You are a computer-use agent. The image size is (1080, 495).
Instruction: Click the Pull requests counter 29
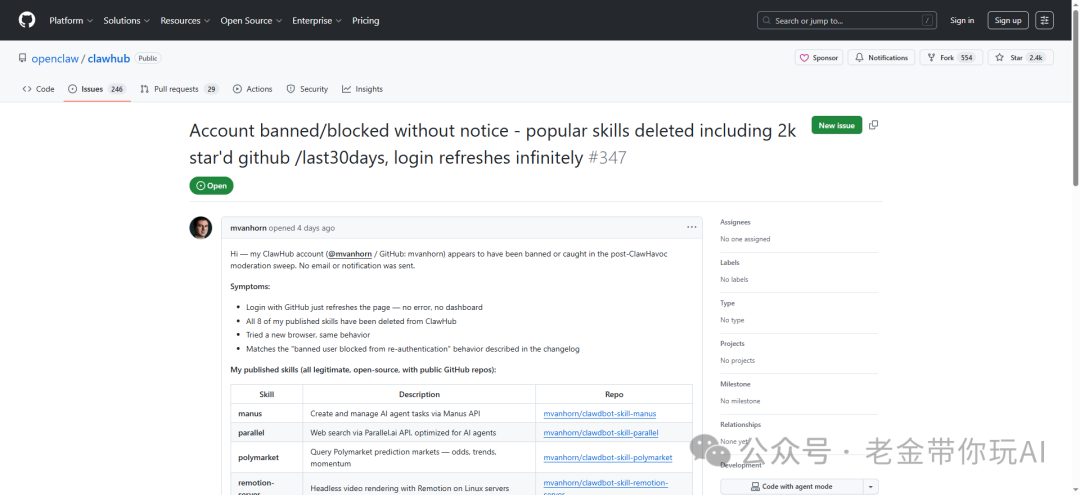coord(211,89)
